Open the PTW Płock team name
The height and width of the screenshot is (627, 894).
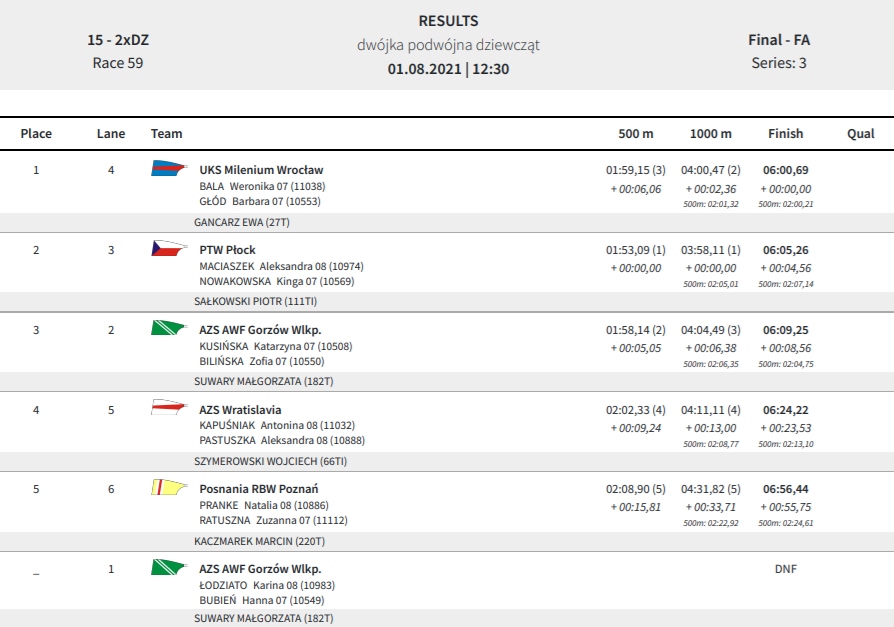coord(227,250)
